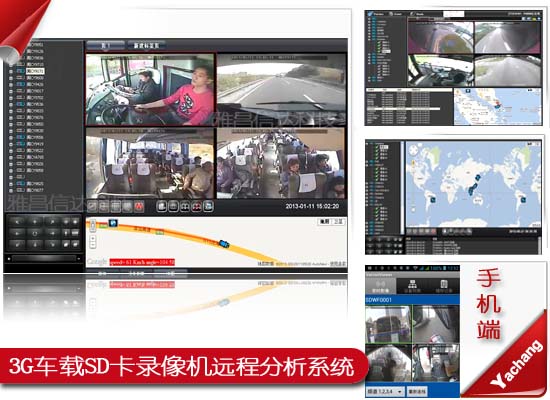550x400 pixels.
Task: Switch route map to satellite view
Action: tap(338, 221)
